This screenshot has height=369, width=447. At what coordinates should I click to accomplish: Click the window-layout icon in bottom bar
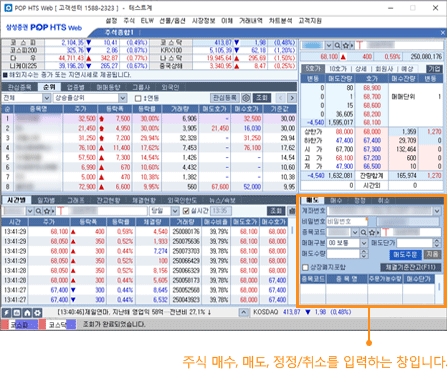pos(17,313)
